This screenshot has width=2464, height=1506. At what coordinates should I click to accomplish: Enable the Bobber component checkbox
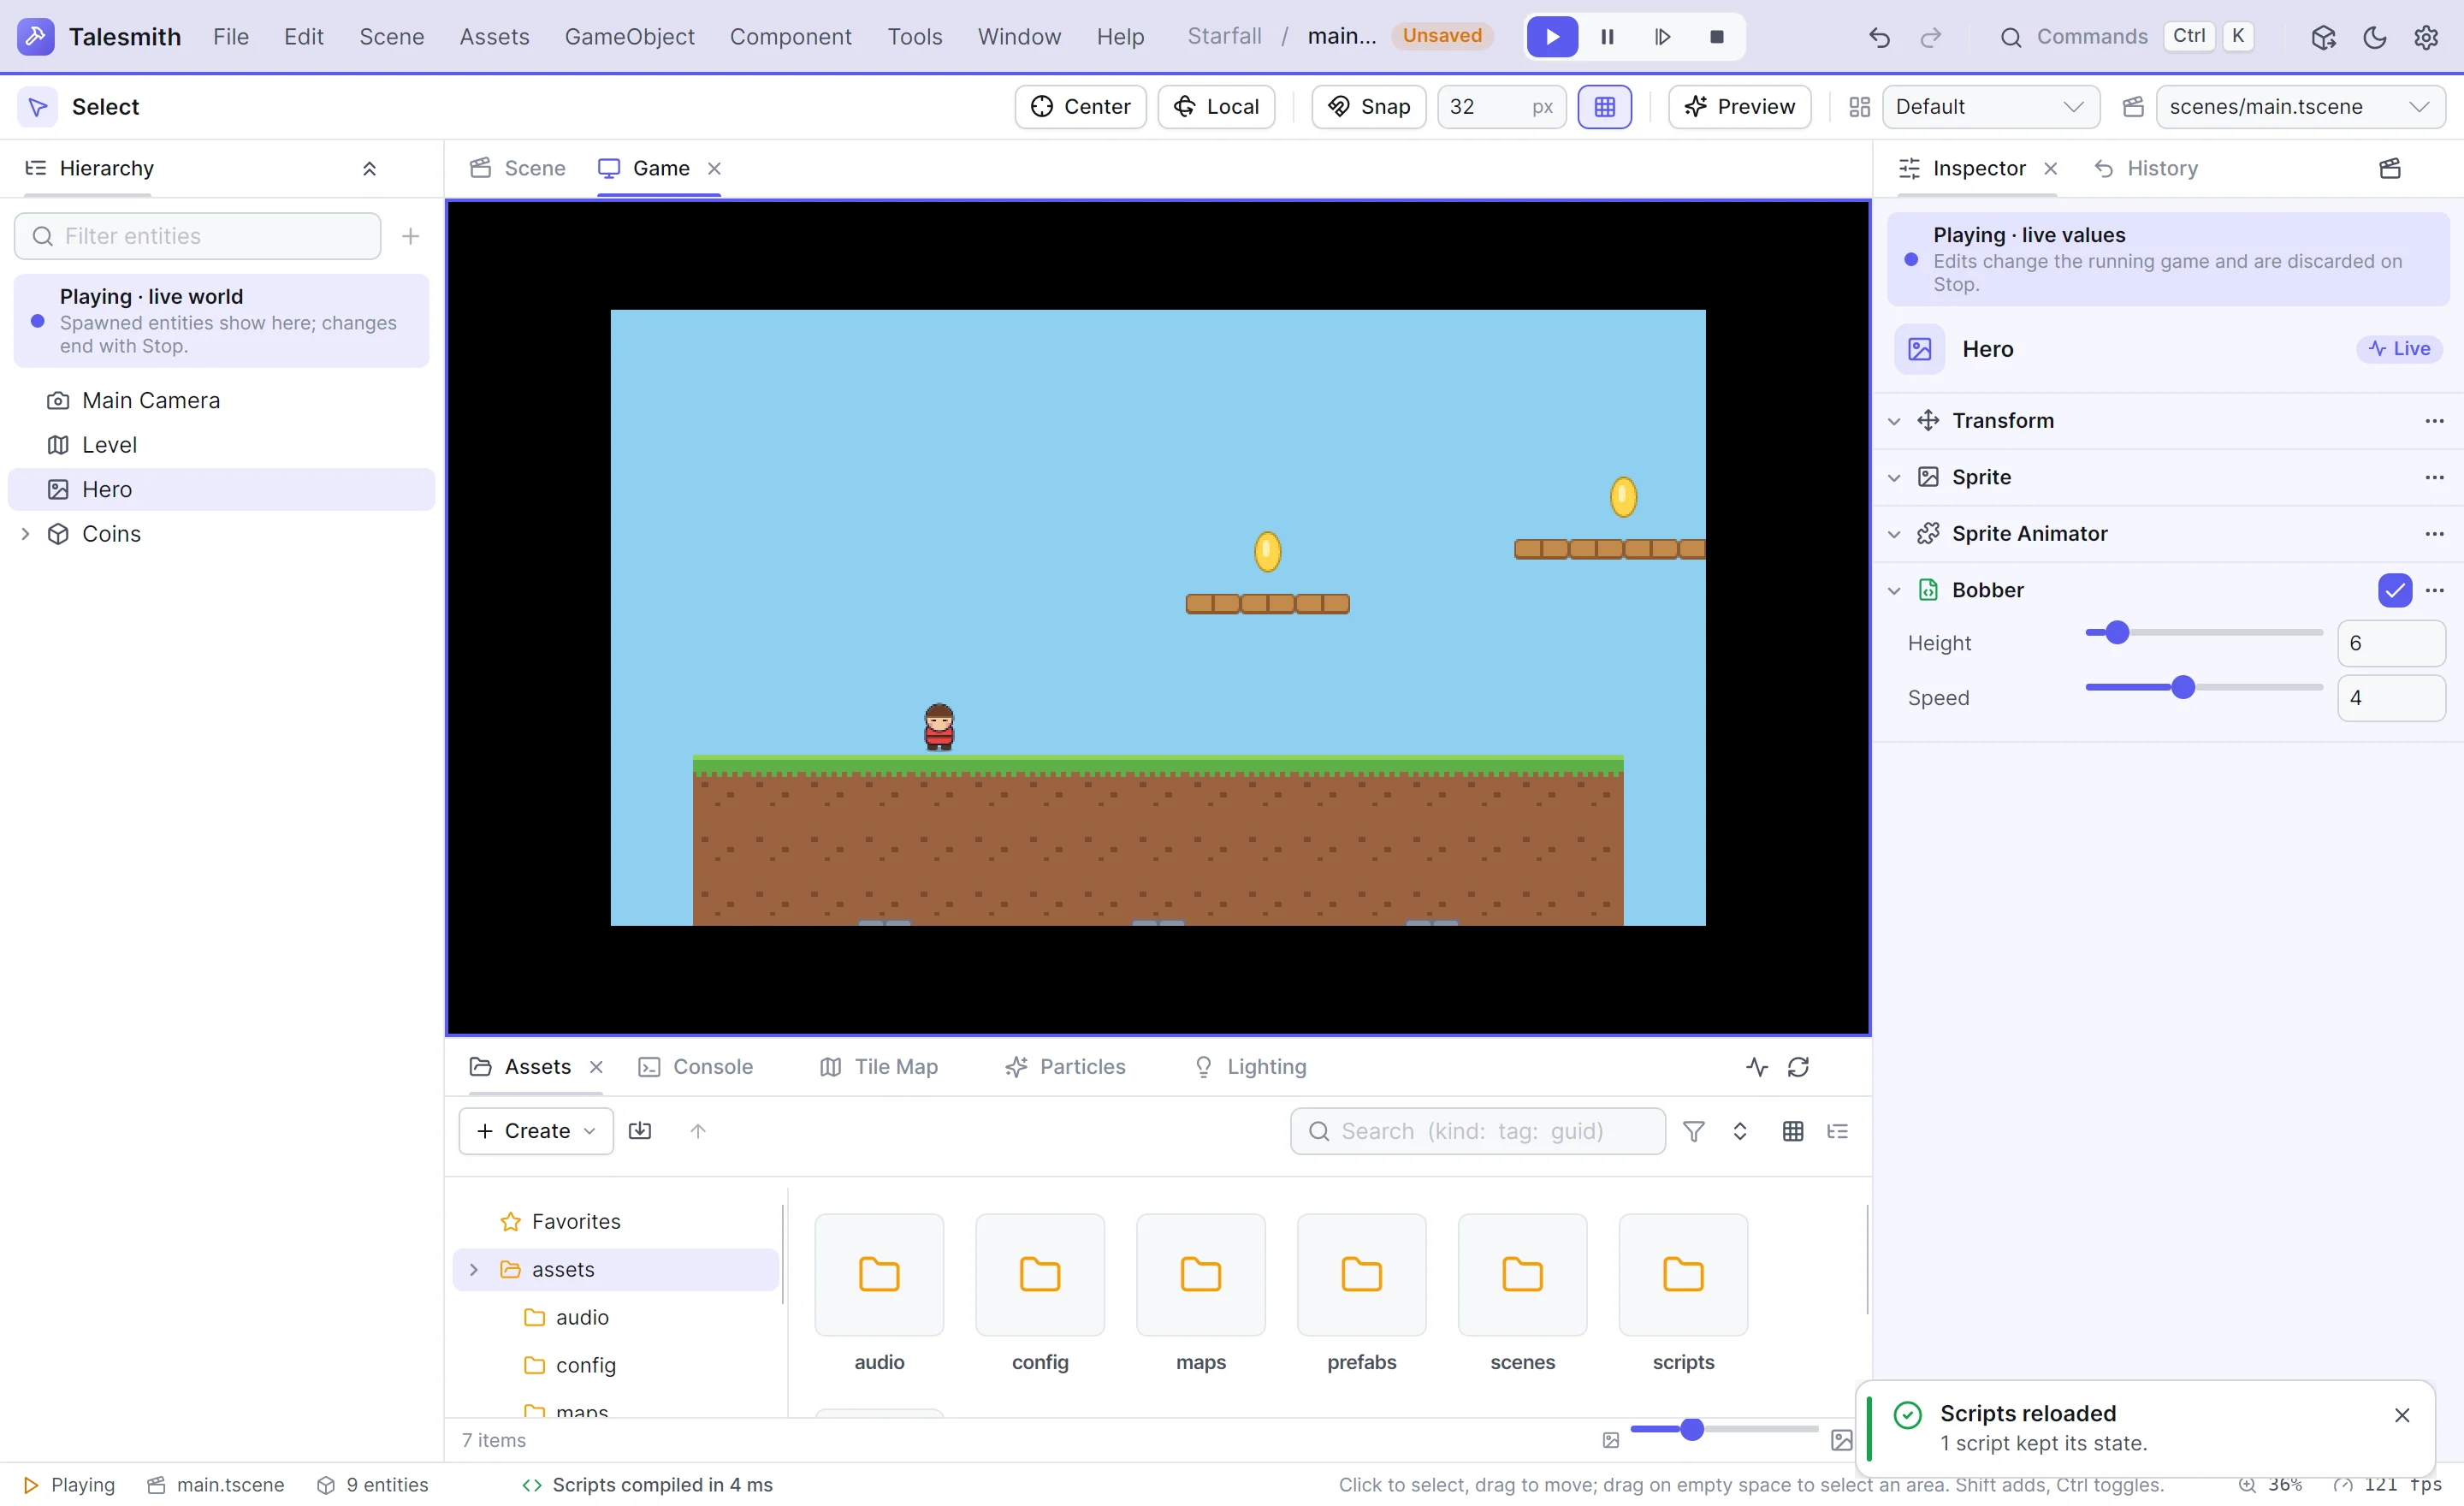click(2394, 590)
